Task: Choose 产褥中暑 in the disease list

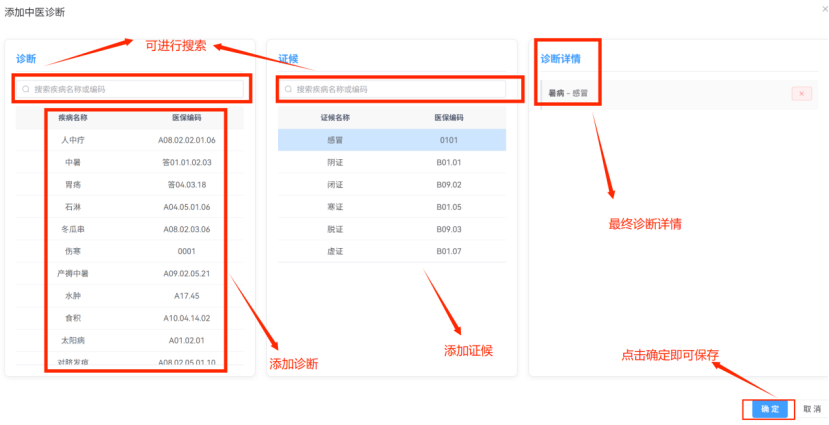Action: click(73, 273)
